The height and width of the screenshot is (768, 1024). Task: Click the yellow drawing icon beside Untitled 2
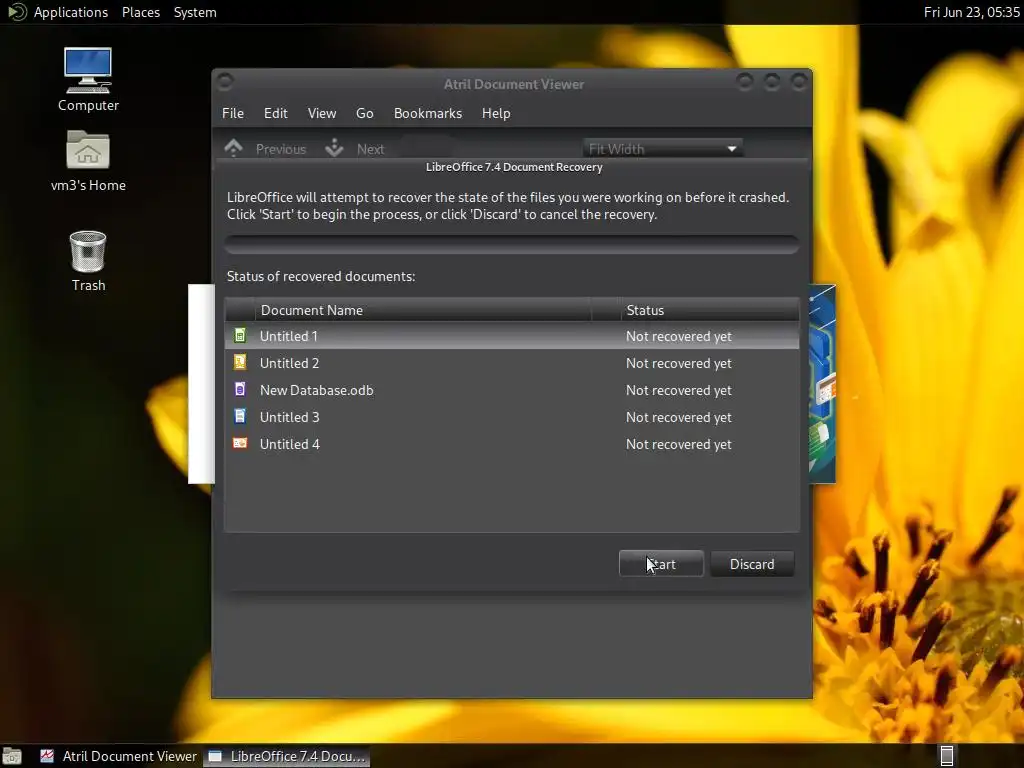click(x=240, y=362)
